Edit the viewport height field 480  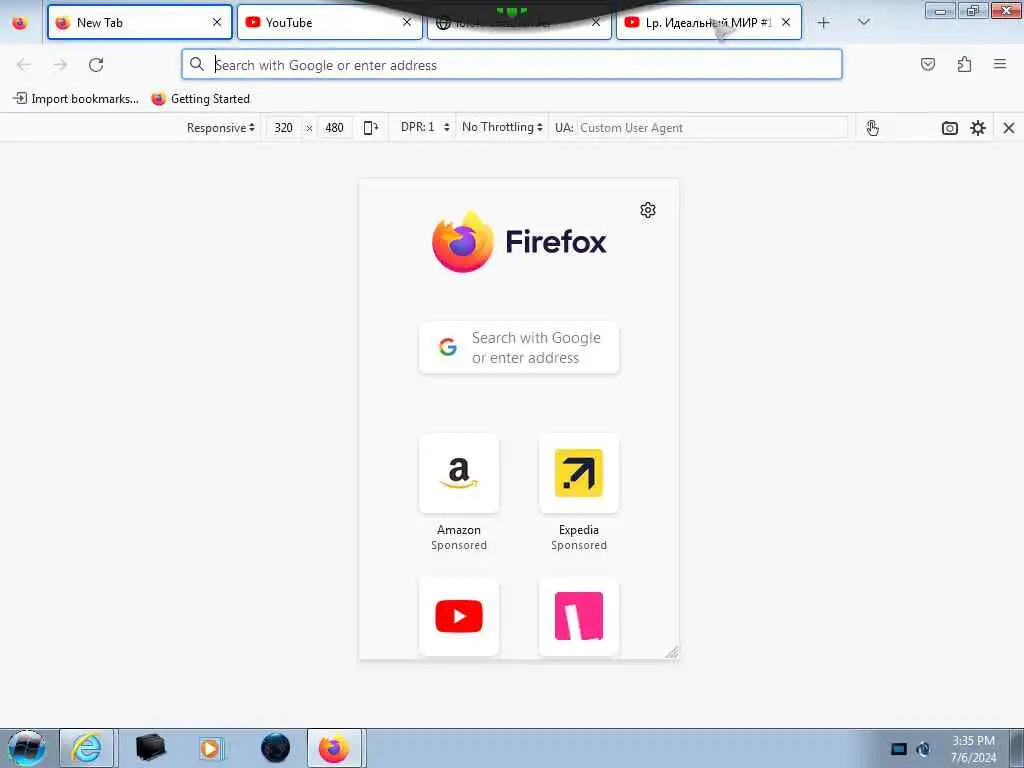pos(334,128)
